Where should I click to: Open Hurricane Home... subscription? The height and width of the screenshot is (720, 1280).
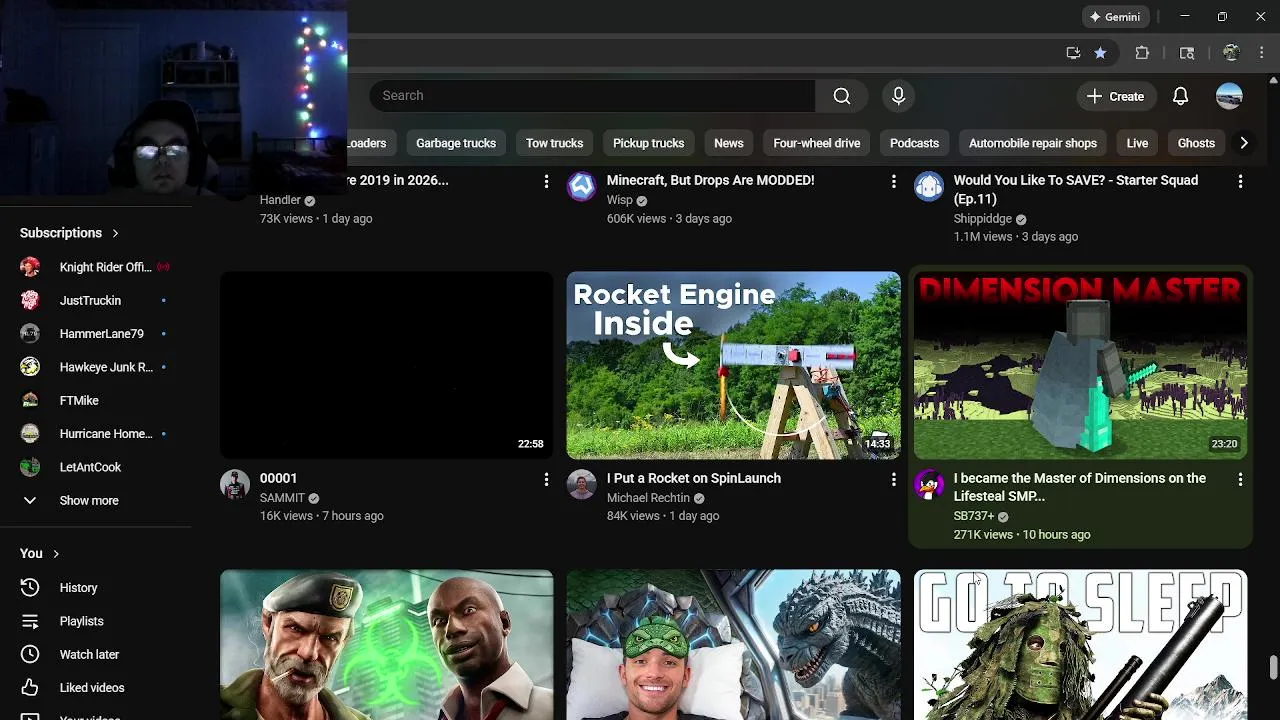(95, 434)
